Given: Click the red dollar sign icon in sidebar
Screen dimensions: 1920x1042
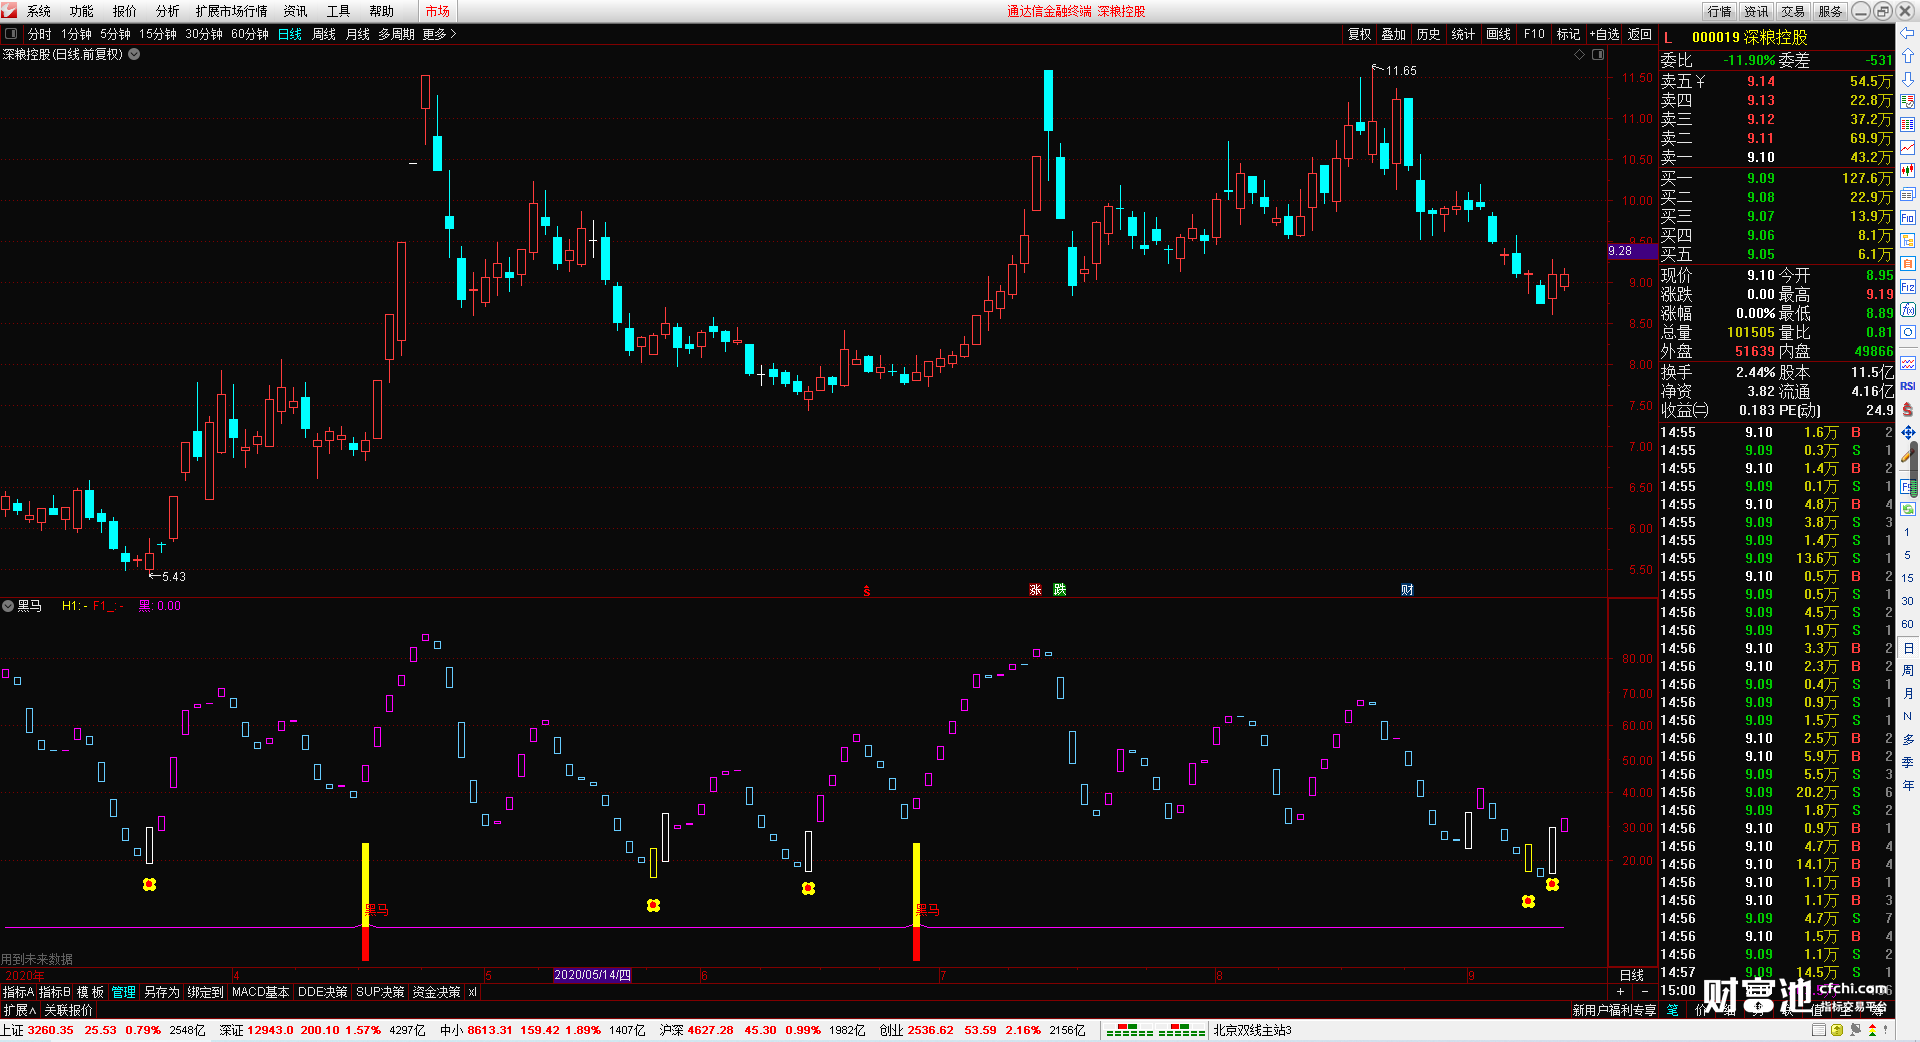Looking at the screenshot, I should (1908, 409).
